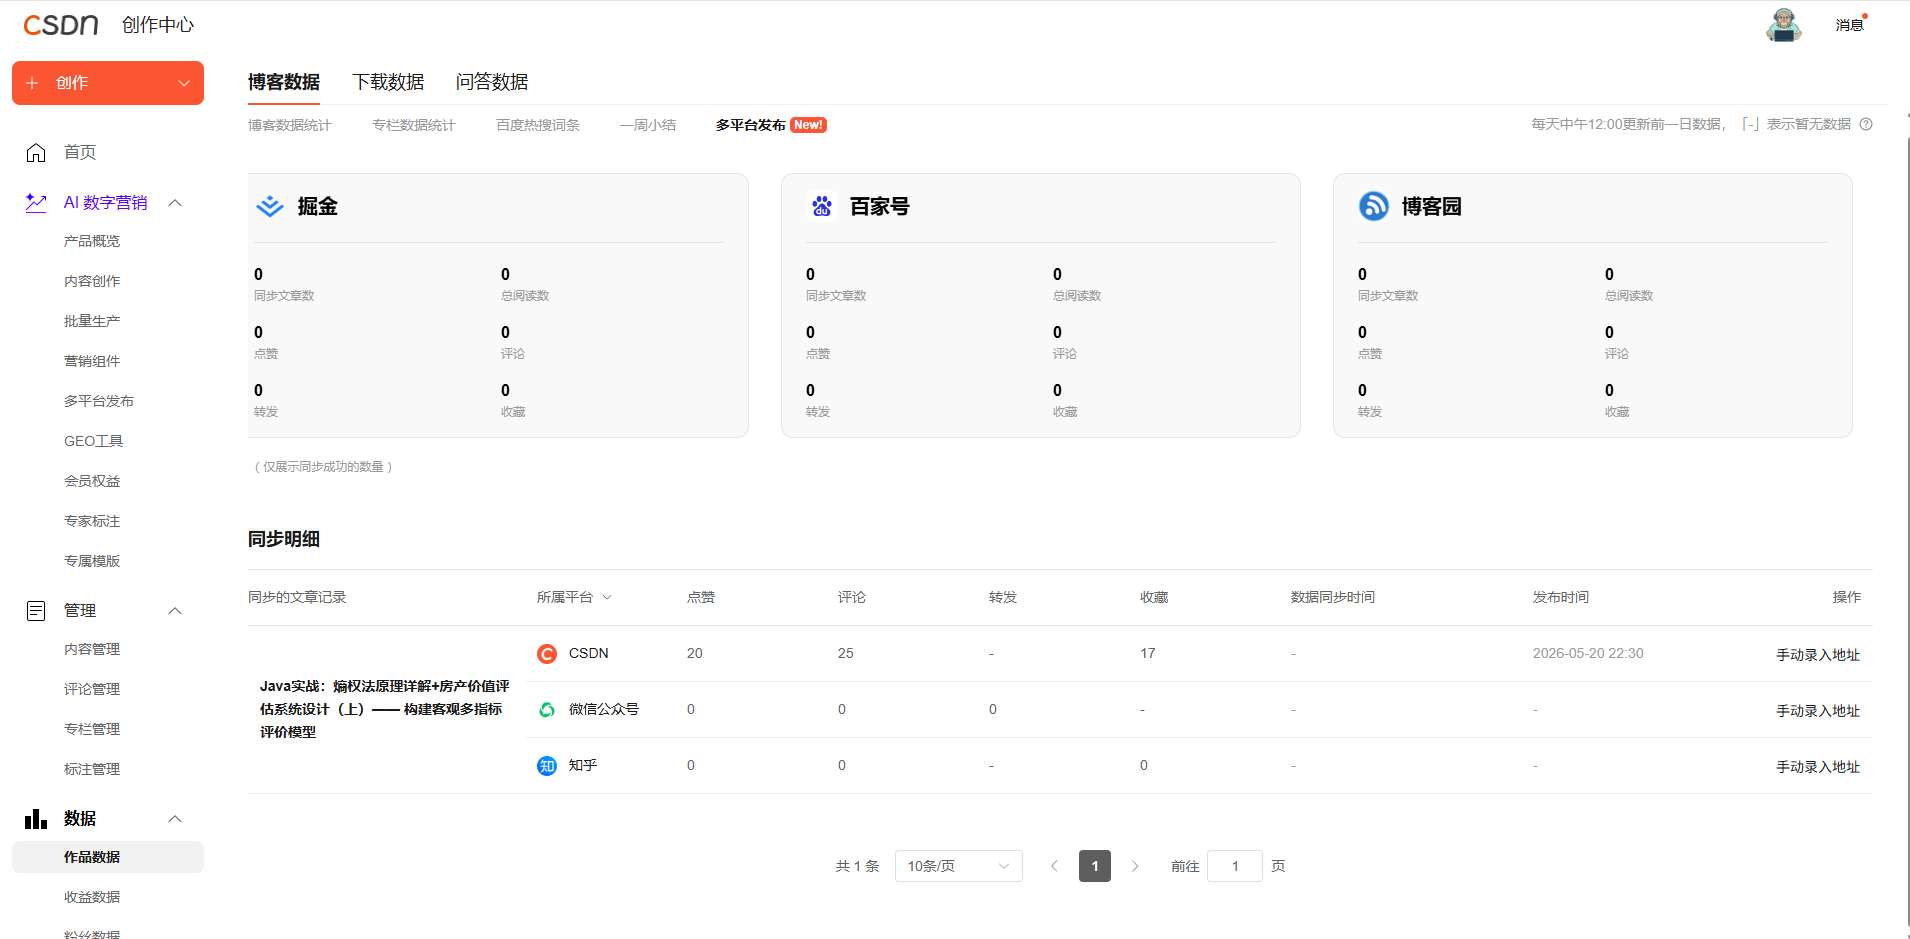Click the plus icon on 创作 button
Screen dimensions: 1910x939
[32, 83]
